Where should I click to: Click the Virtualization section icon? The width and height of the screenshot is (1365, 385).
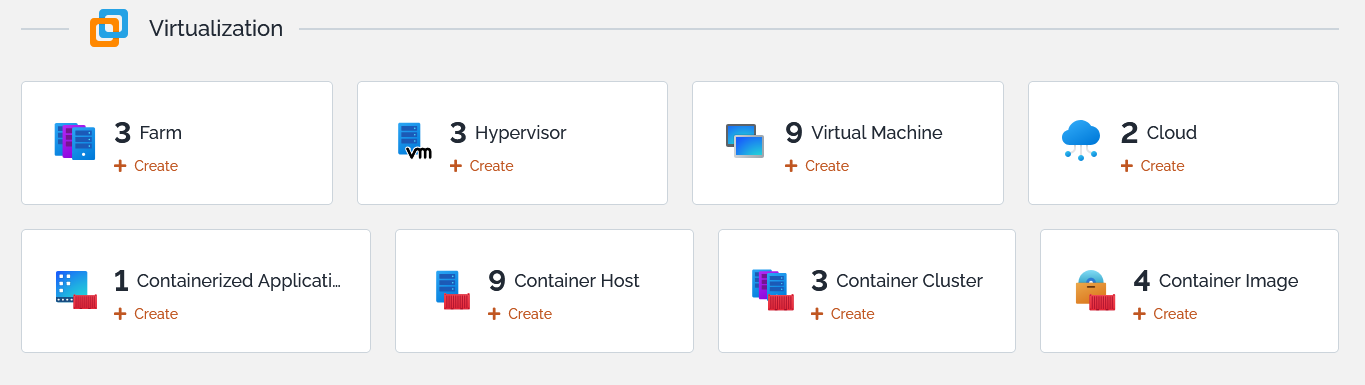tap(109, 28)
